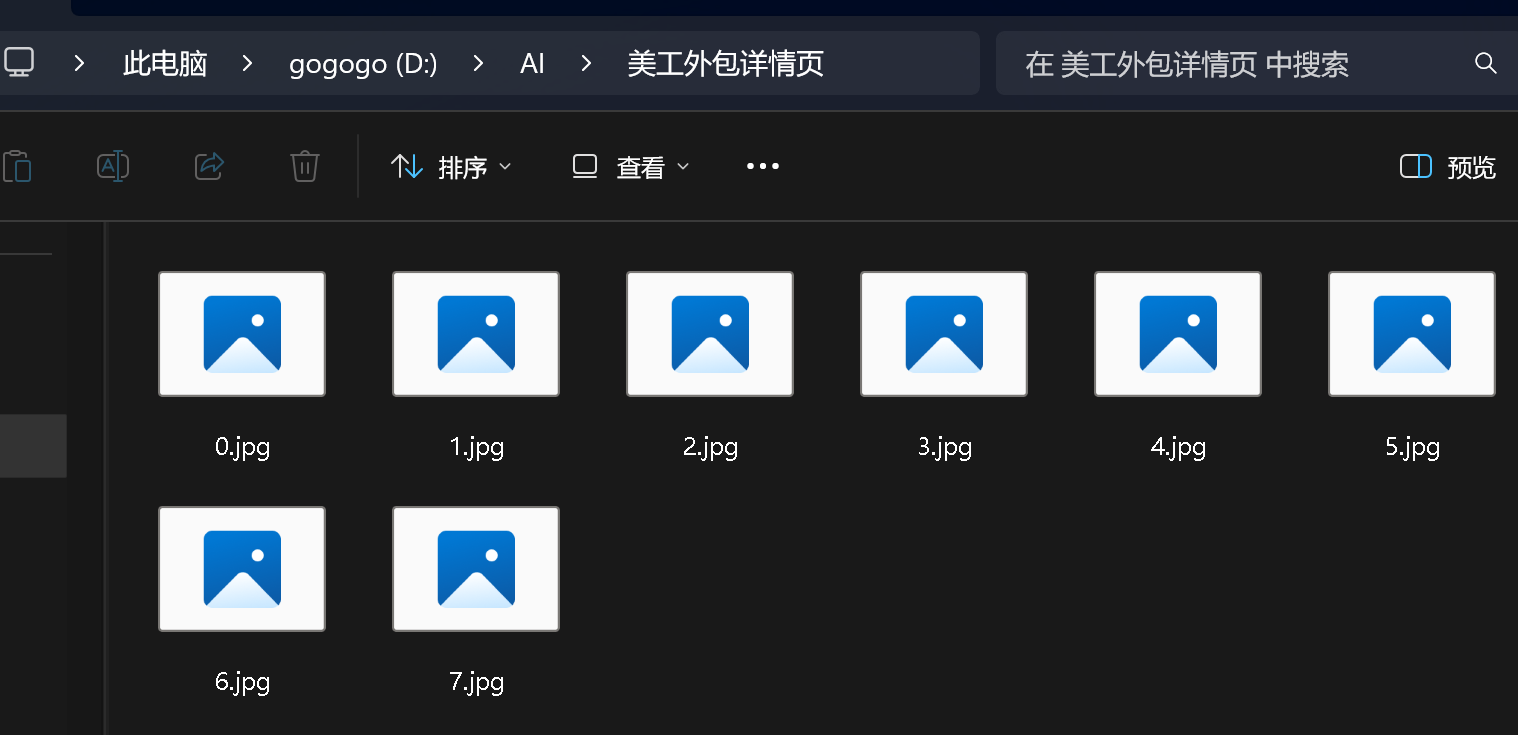Navigate to the AI folder via breadcrumb

click(531, 63)
